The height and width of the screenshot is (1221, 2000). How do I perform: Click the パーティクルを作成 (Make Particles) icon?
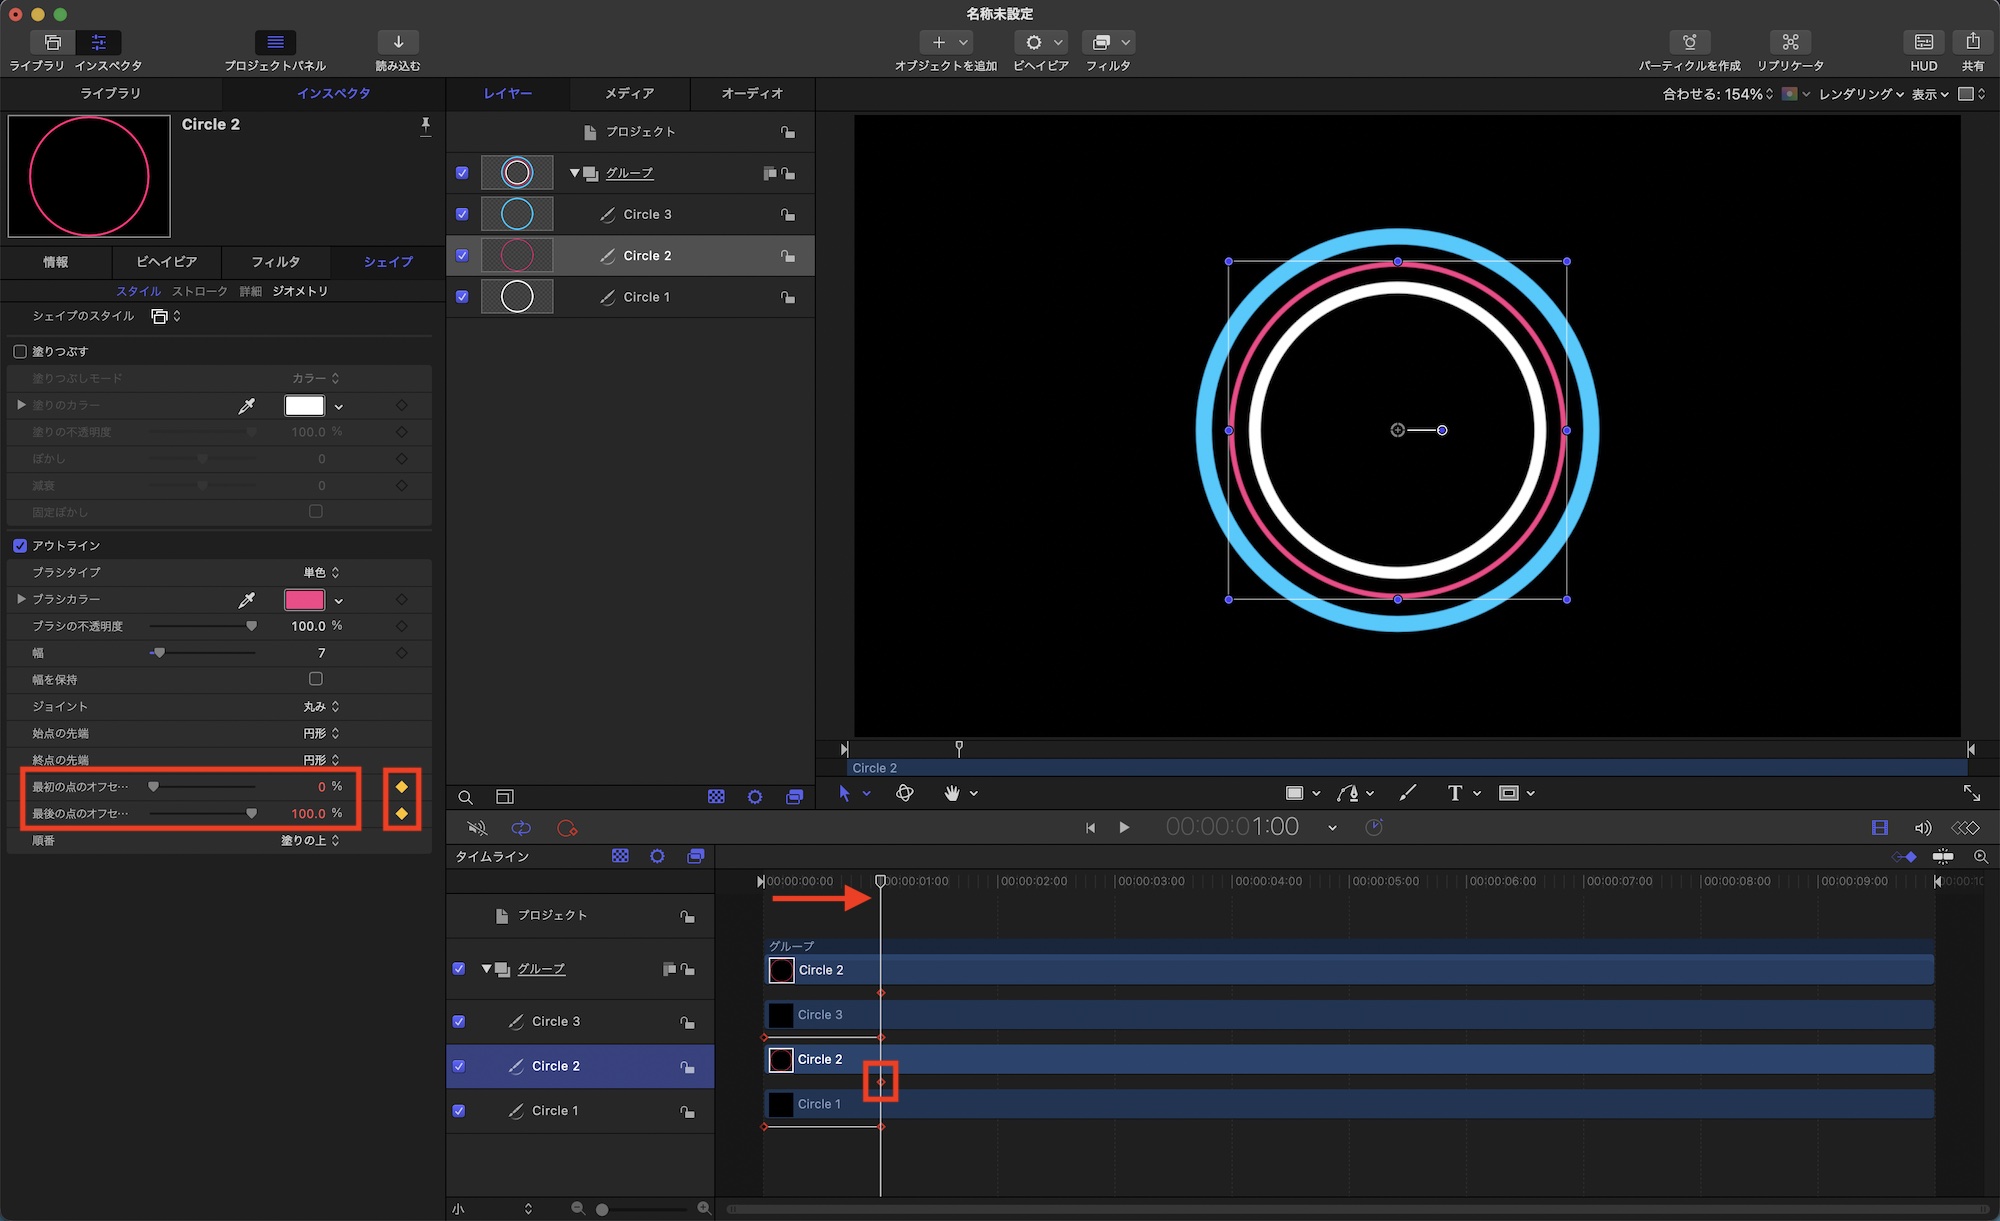(x=1689, y=42)
